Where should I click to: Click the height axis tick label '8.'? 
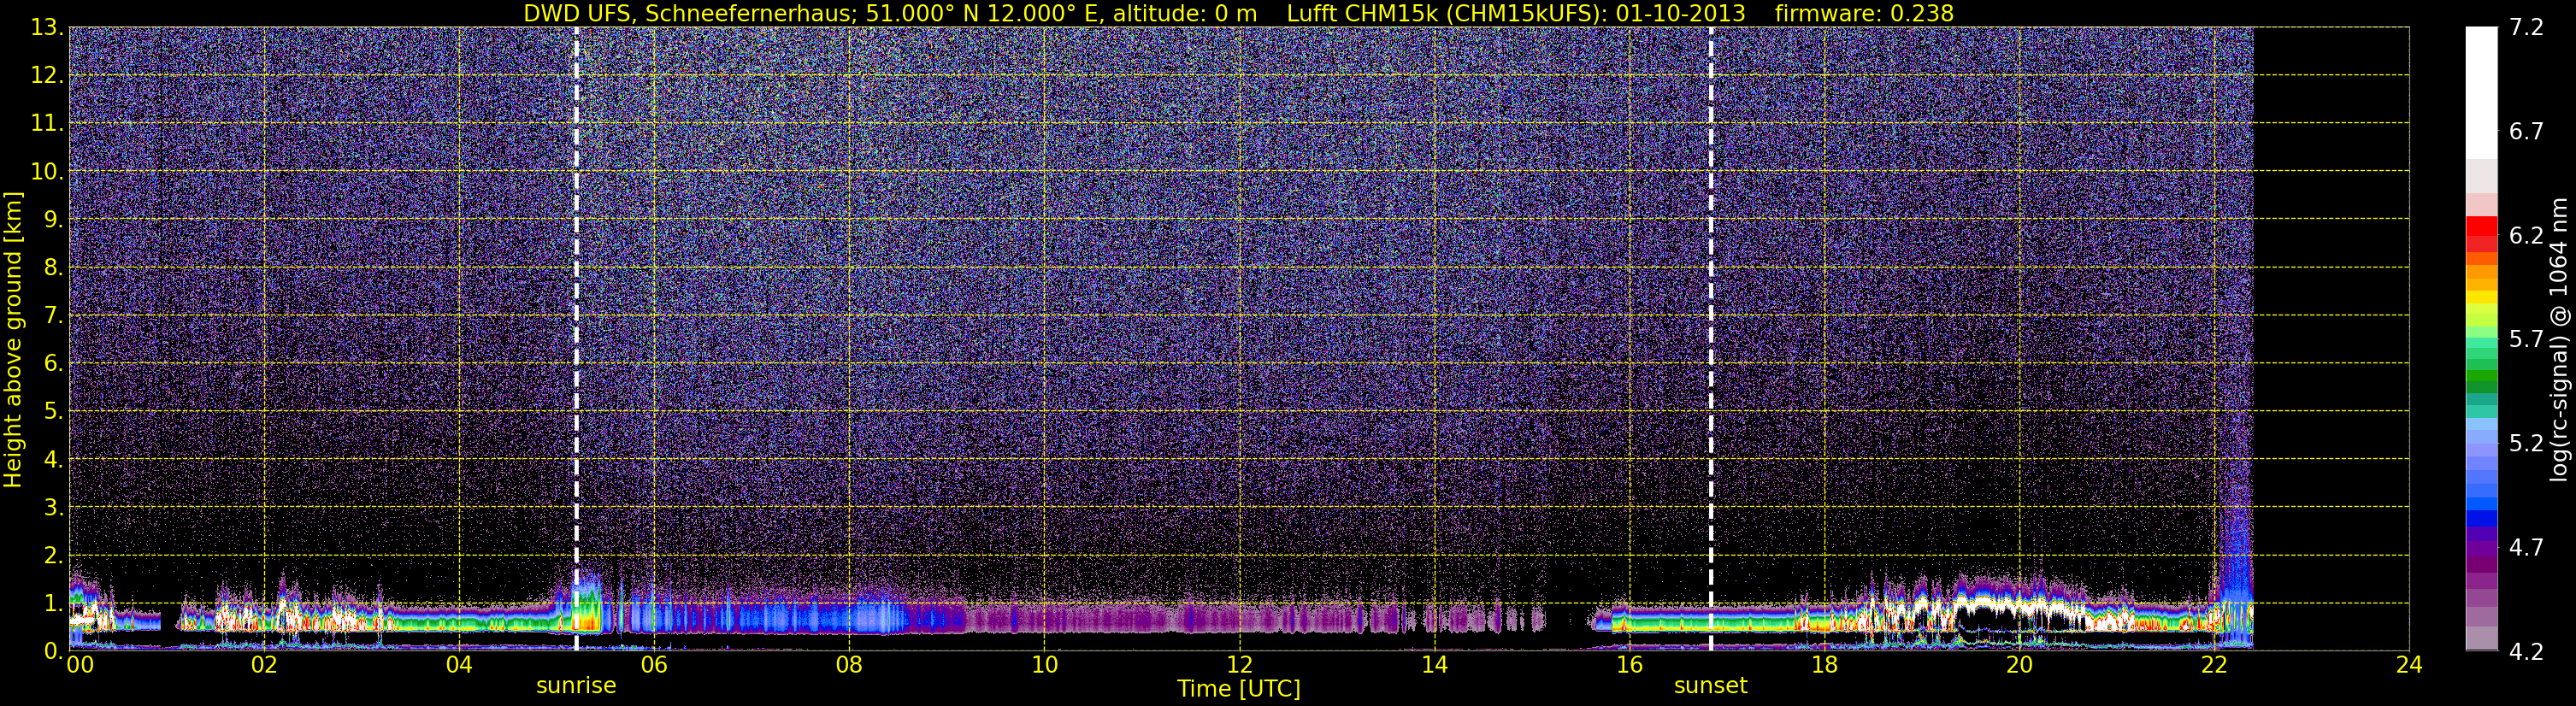point(53,268)
